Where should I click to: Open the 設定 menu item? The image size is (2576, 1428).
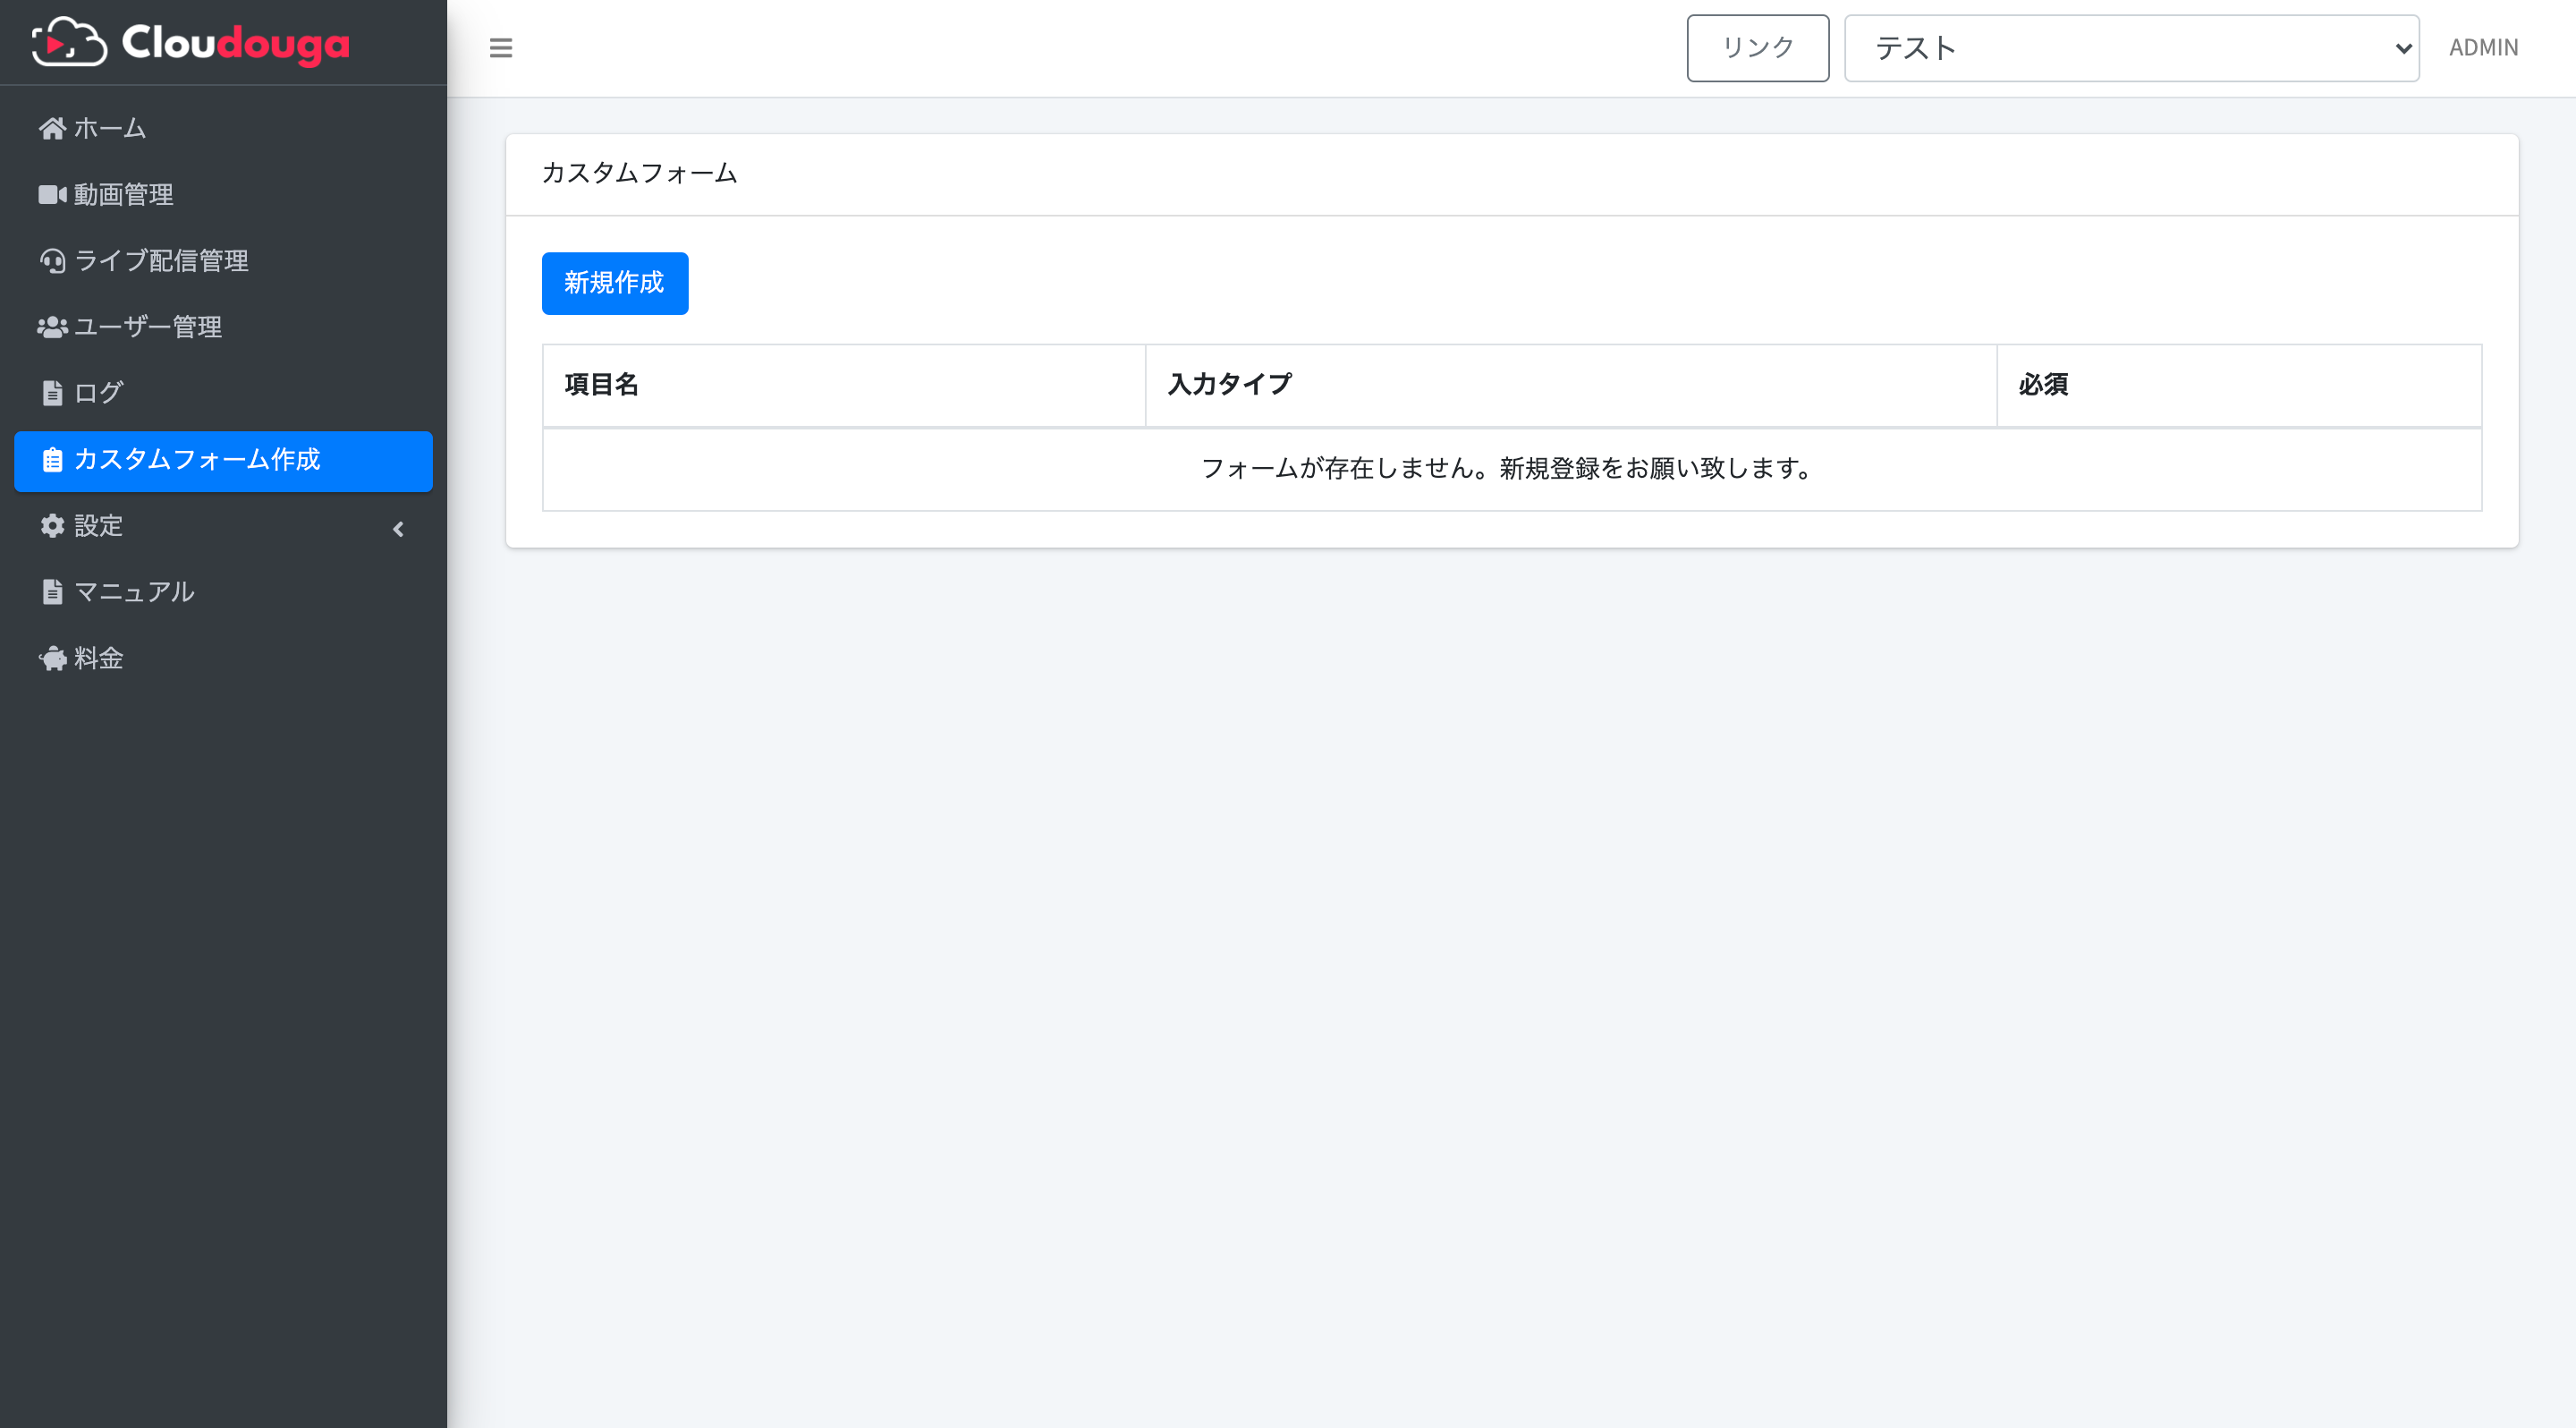pyautogui.click(x=223, y=526)
